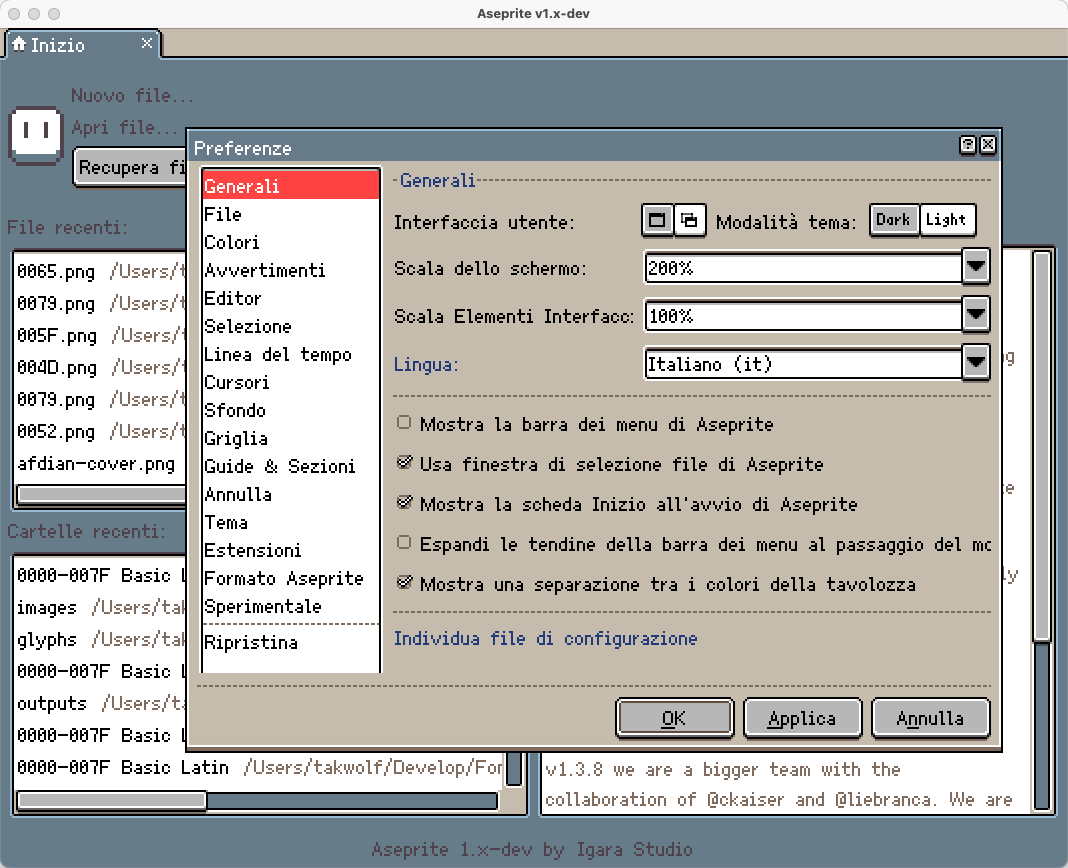Open Selezione preferences section
The image size is (1068, 868).
point(291,326)
